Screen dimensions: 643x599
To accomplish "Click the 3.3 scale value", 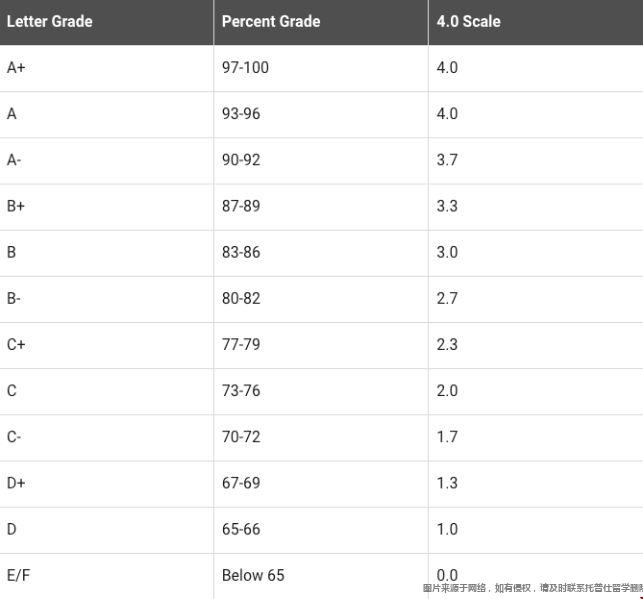I will click(447, 206).
